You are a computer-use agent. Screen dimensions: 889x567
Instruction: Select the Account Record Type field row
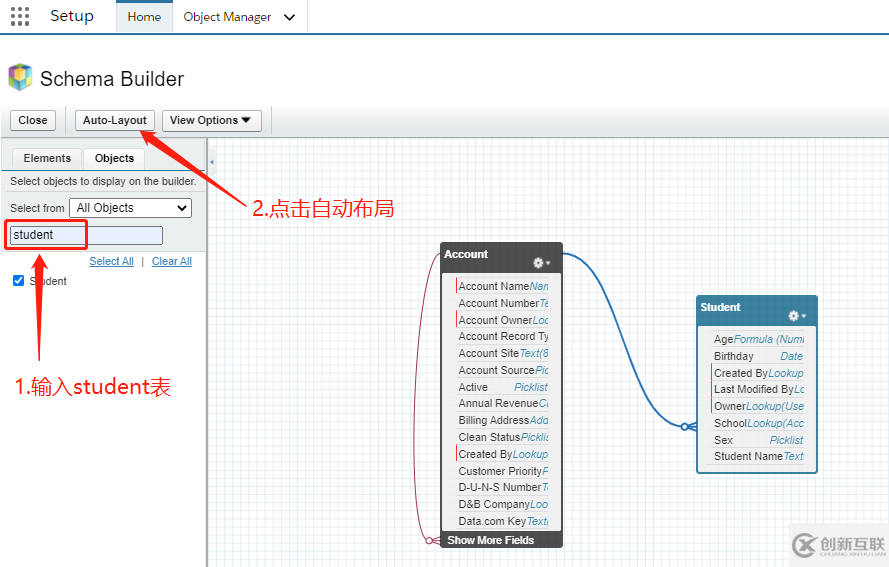coord(503,336)
